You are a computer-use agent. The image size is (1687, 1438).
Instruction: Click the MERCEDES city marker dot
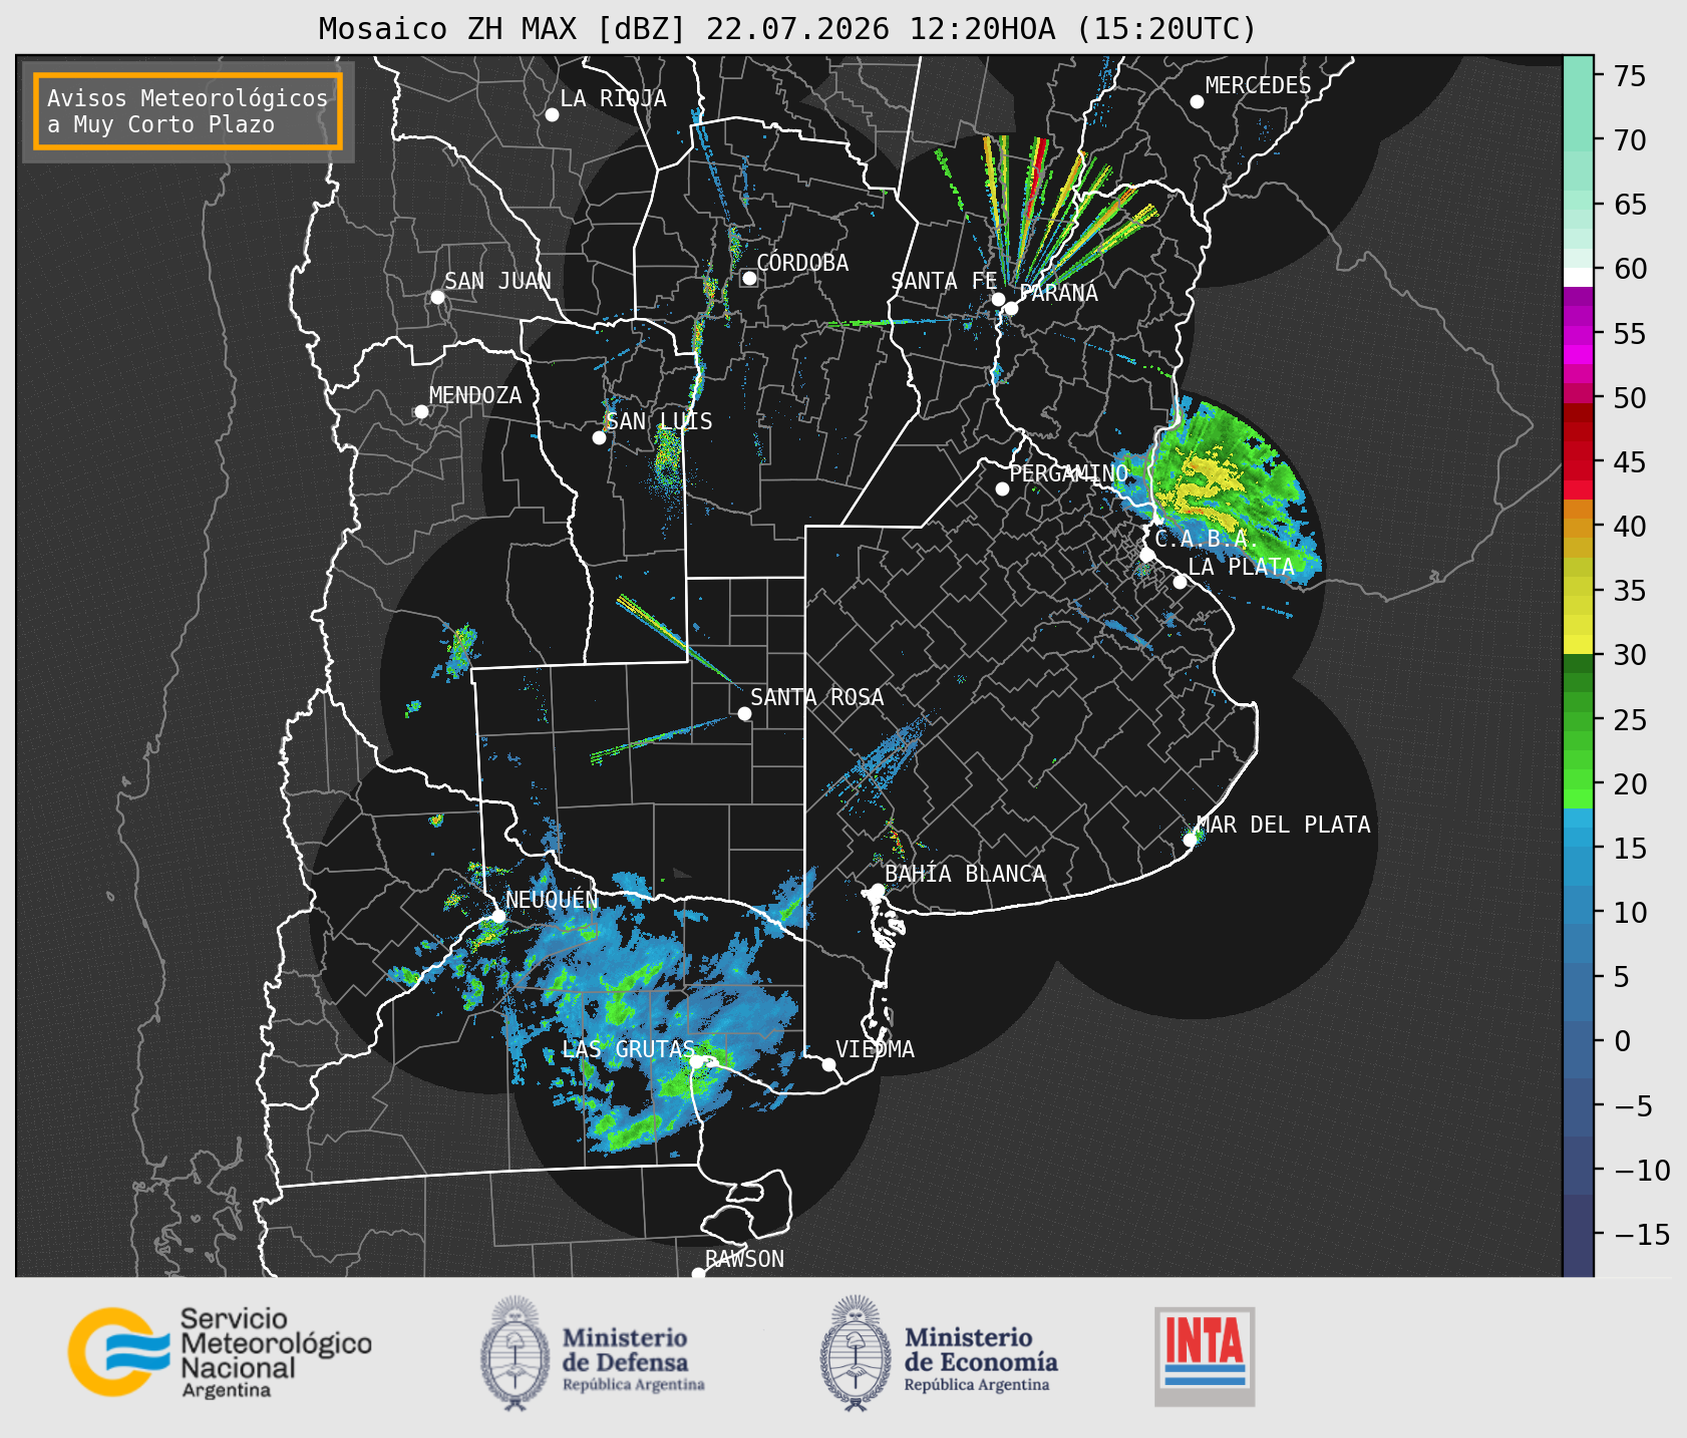click(x=1196, y=101)
